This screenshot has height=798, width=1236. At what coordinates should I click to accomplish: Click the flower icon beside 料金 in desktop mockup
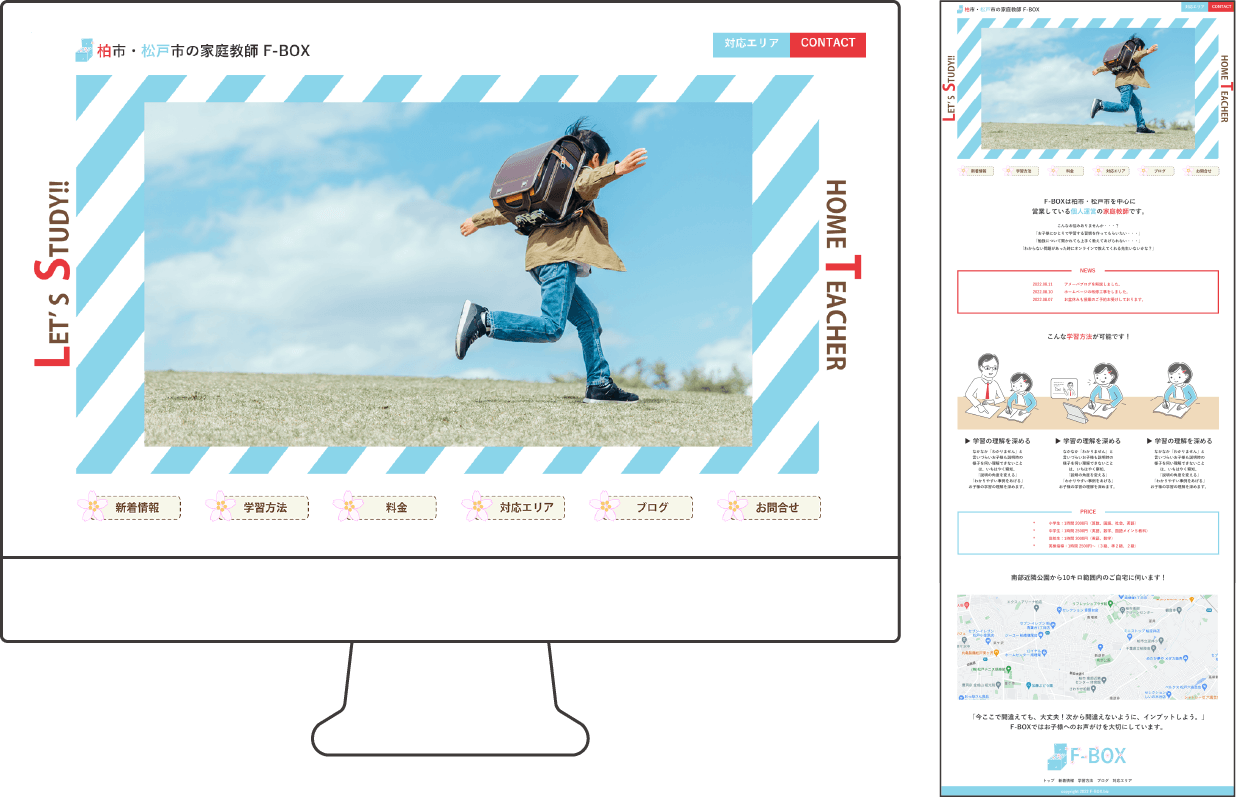pos(348,506)
